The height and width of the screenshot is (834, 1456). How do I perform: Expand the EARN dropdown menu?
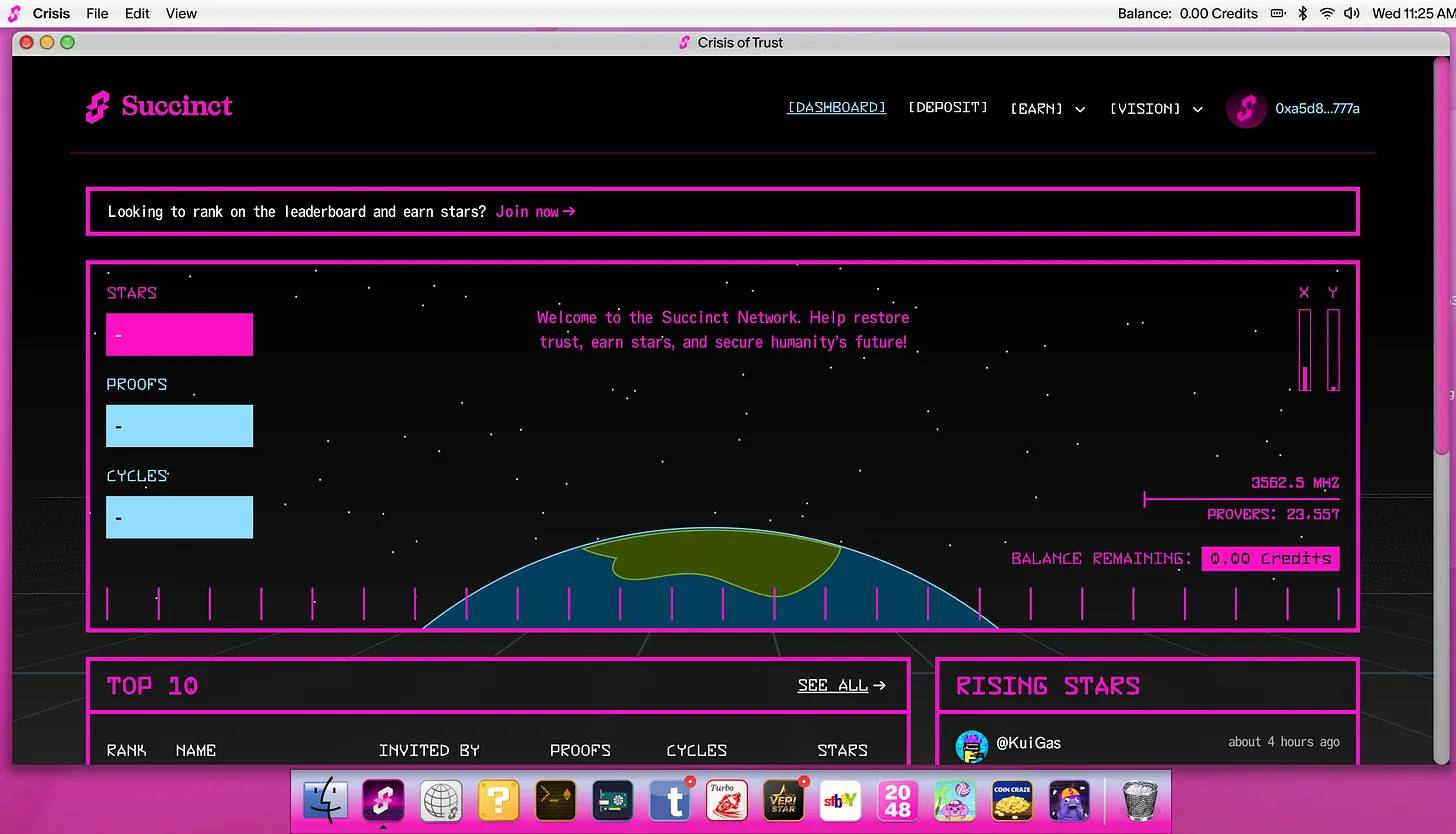coord(1047,109)
